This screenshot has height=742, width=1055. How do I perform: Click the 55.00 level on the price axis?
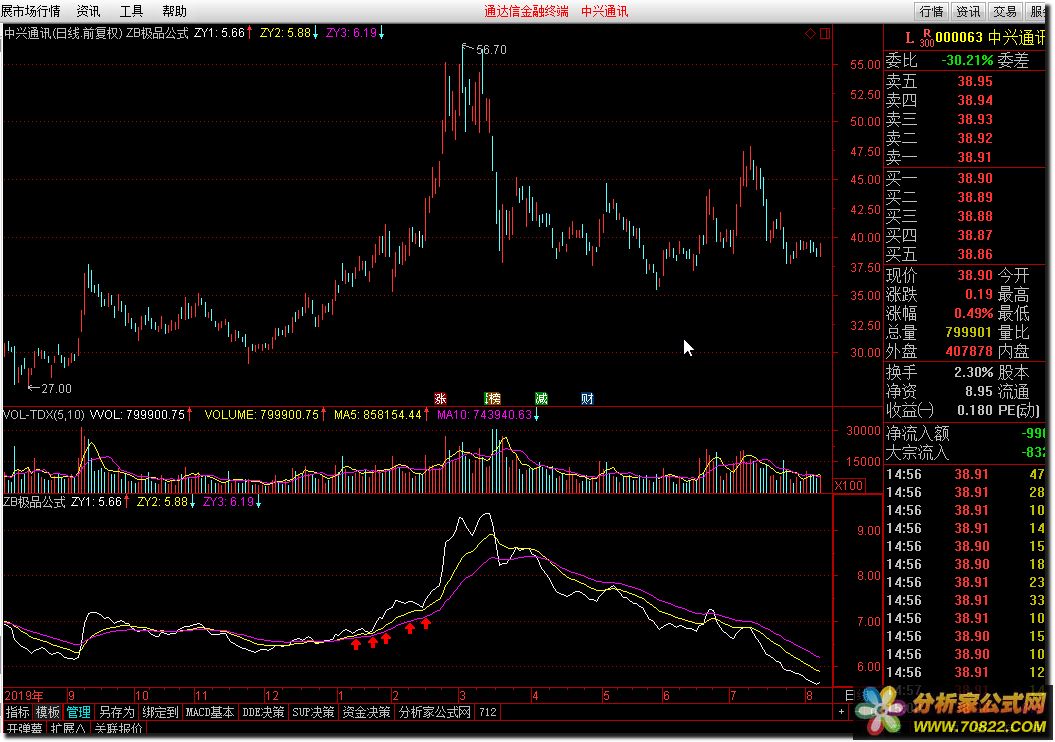[865, 65]
